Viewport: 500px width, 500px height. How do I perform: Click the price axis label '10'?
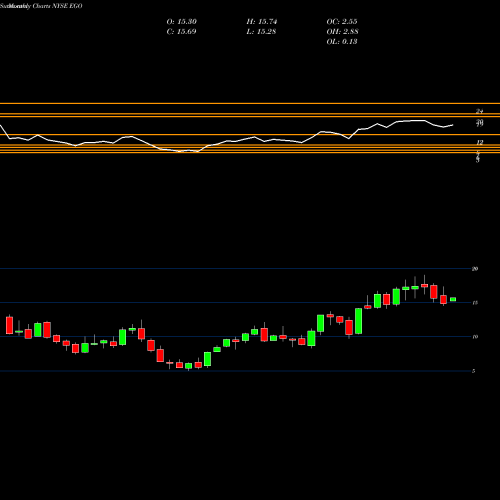475,337
